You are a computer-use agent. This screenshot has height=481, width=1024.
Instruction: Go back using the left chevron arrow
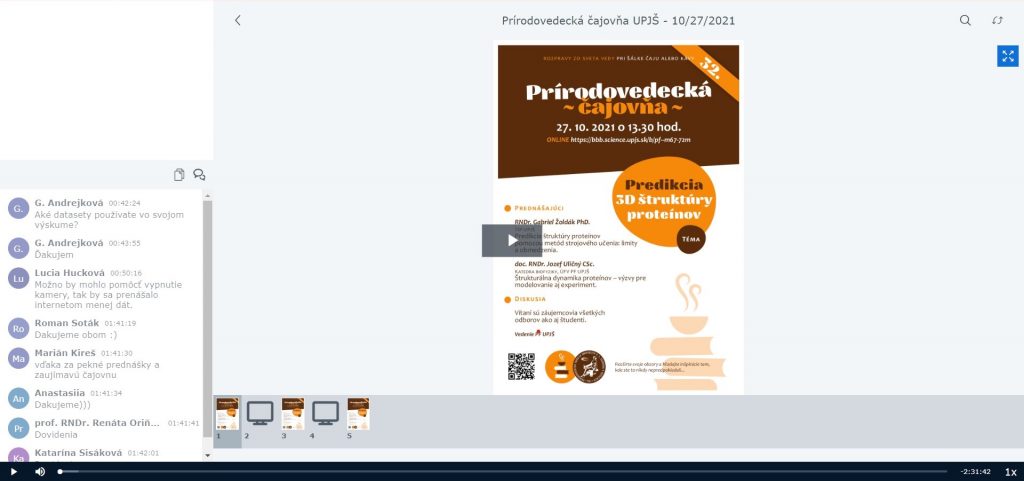(x=238, y=20)
